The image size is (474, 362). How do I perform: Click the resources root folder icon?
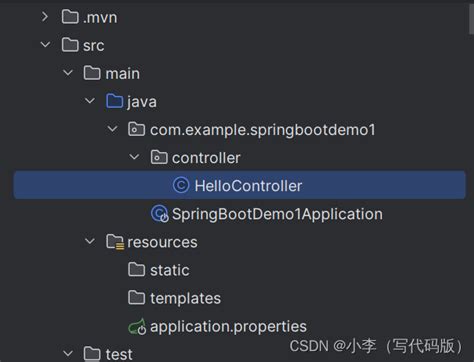tap(115, 242)
